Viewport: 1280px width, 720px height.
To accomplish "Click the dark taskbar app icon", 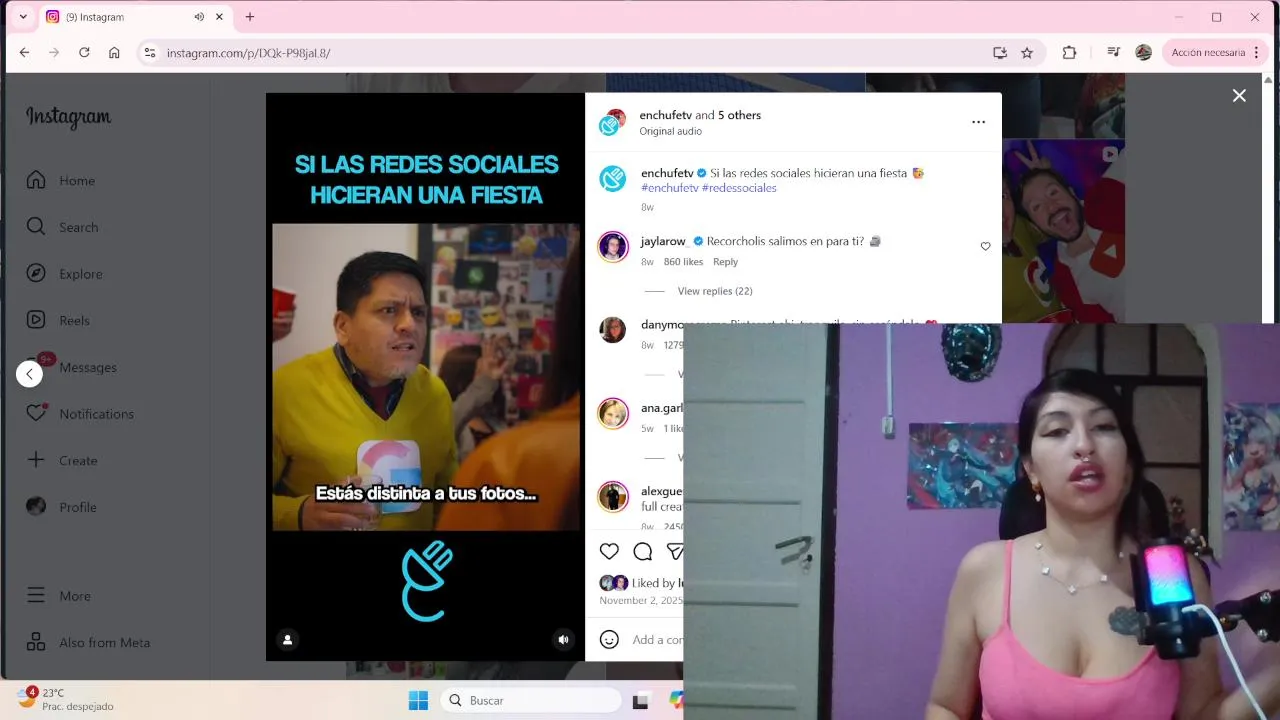I will pyautogui.click(x=641, y=701).
